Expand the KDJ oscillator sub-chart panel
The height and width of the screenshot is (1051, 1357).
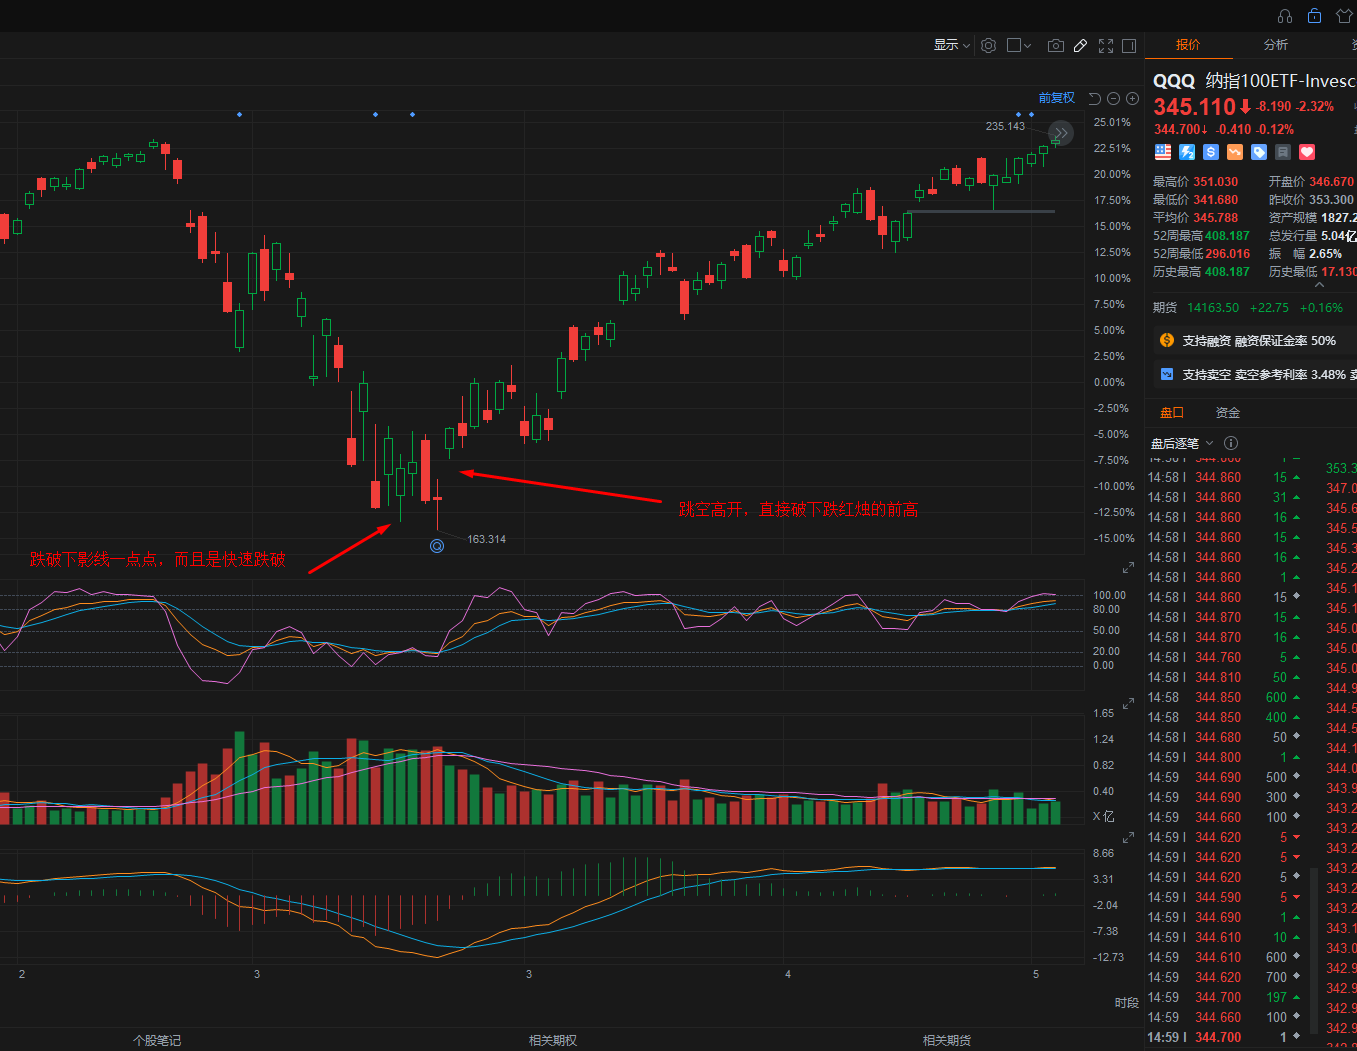1128,568
